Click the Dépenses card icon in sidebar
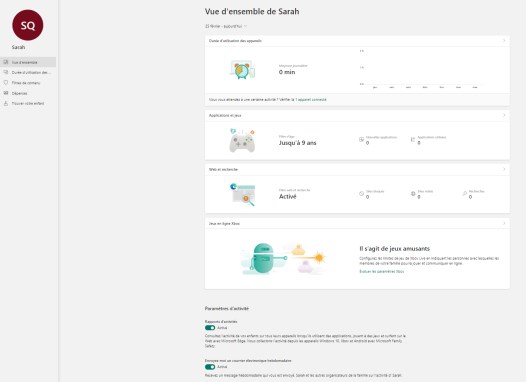This screenshot has height=382, width=526. [x=6, y=93]
